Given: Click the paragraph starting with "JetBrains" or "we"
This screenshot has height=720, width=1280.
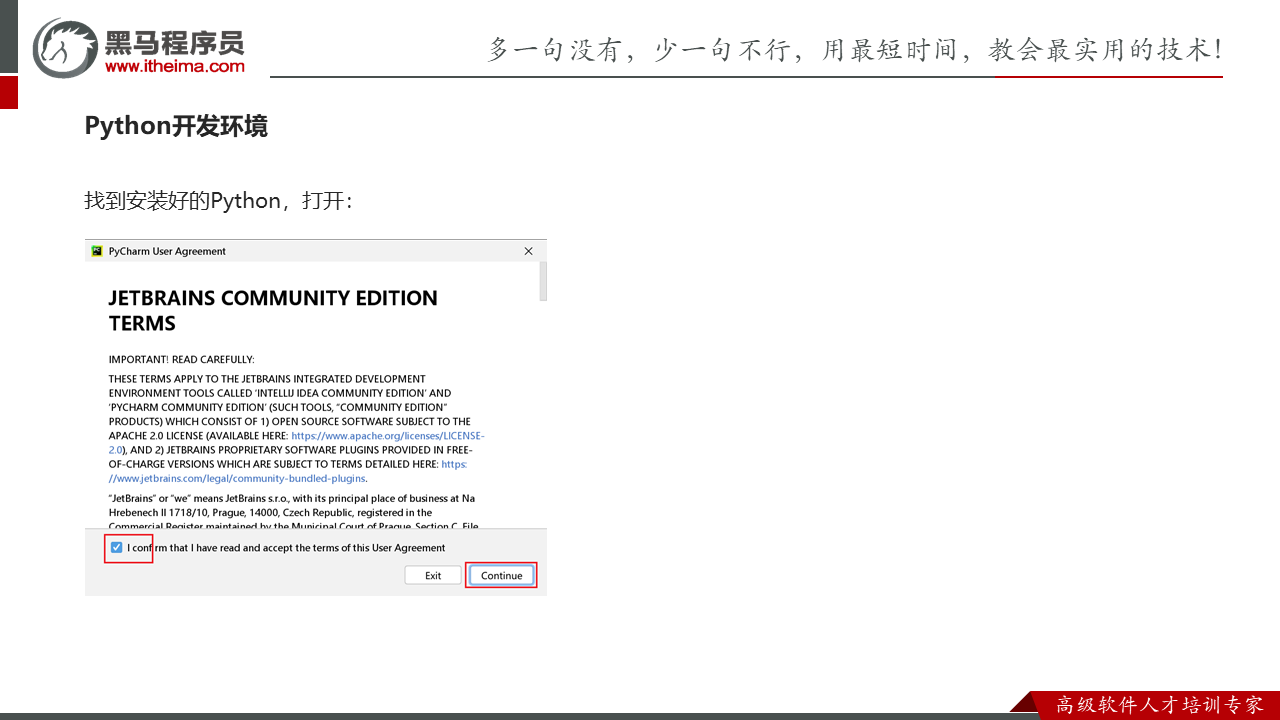Looking at the screenshot, I should (x=291, y=511).
